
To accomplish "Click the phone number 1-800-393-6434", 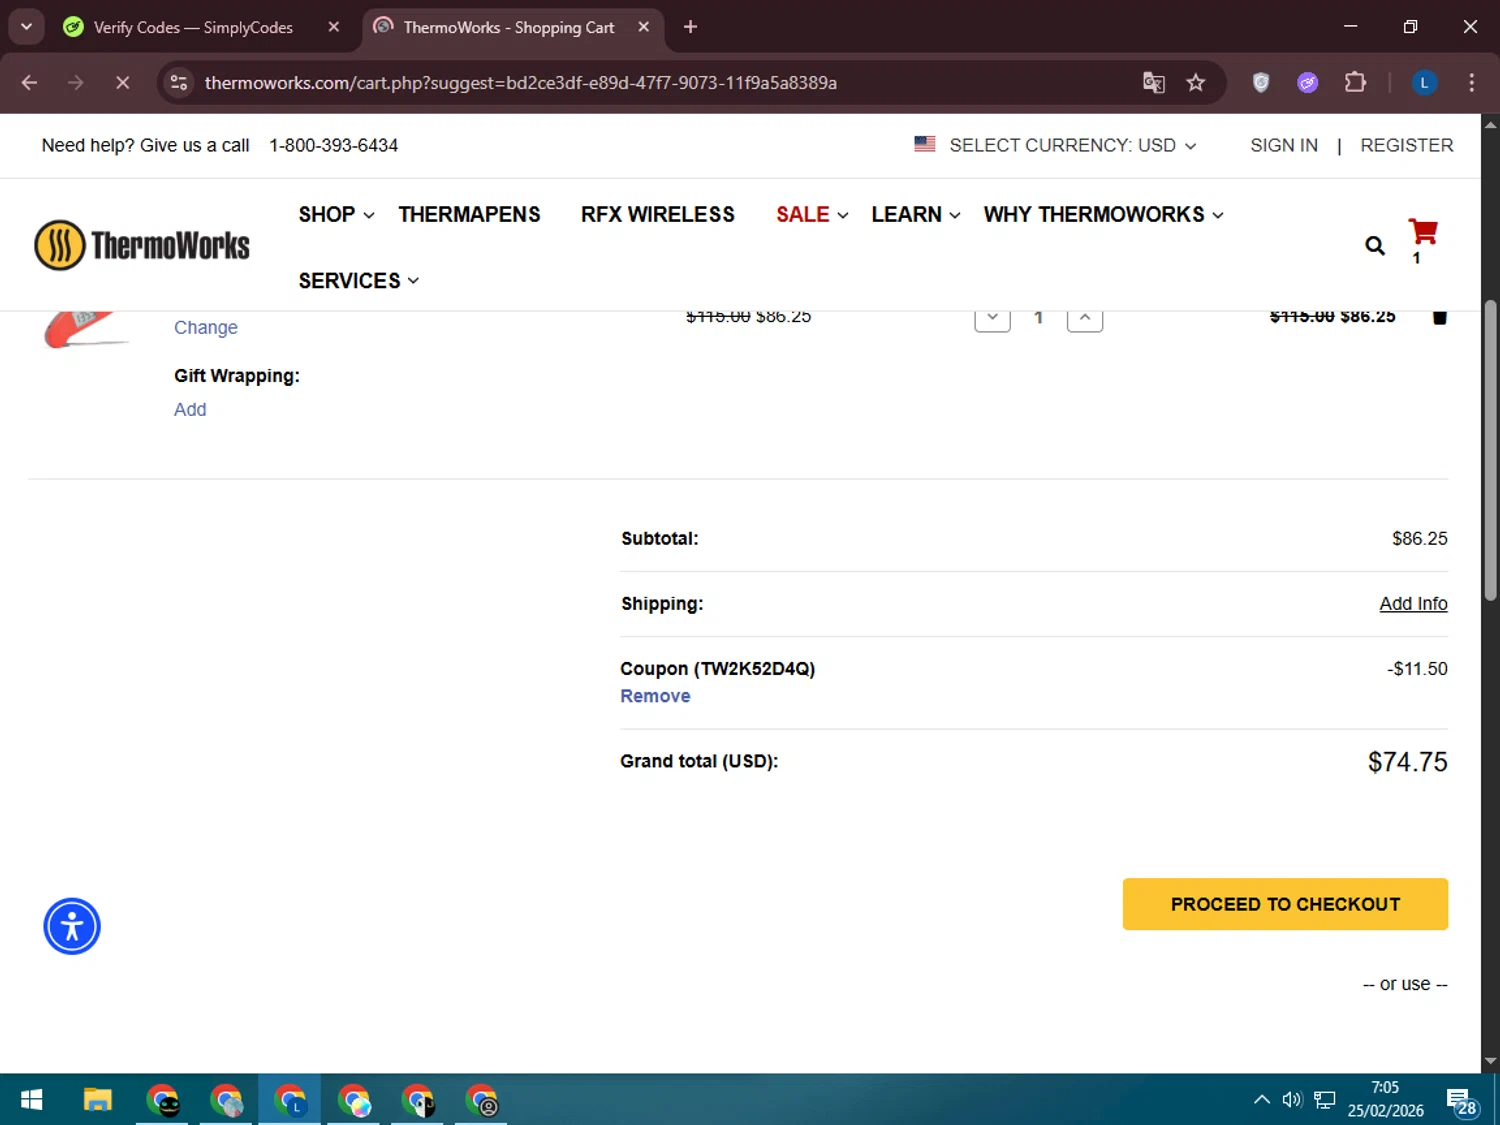I will tap(333, 145).
